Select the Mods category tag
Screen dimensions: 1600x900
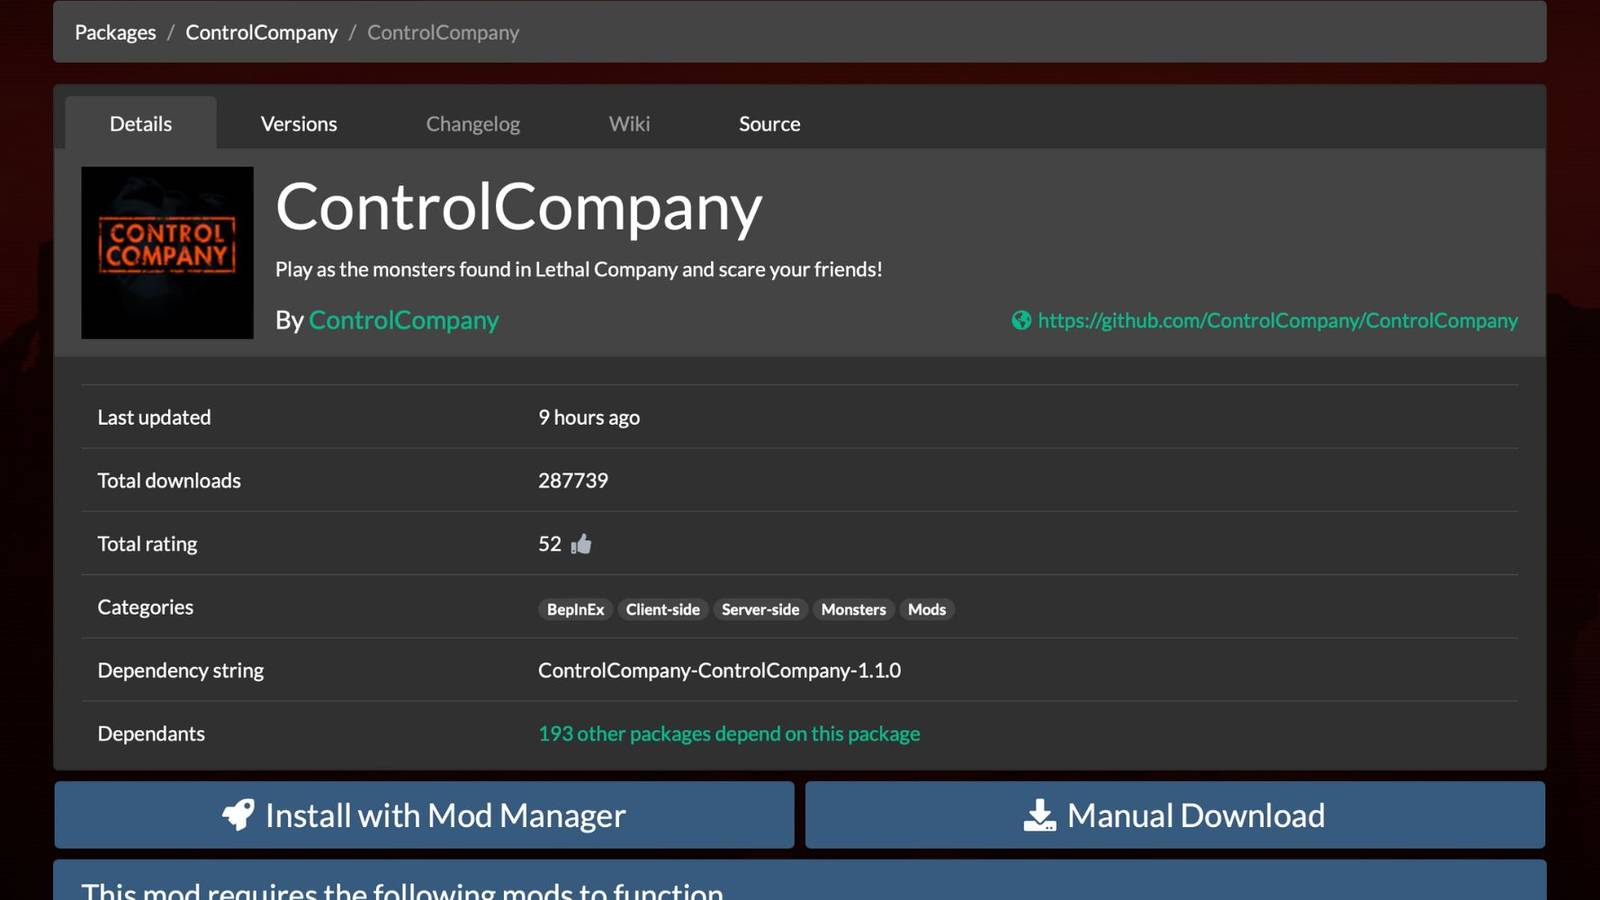tap(927, 609)
